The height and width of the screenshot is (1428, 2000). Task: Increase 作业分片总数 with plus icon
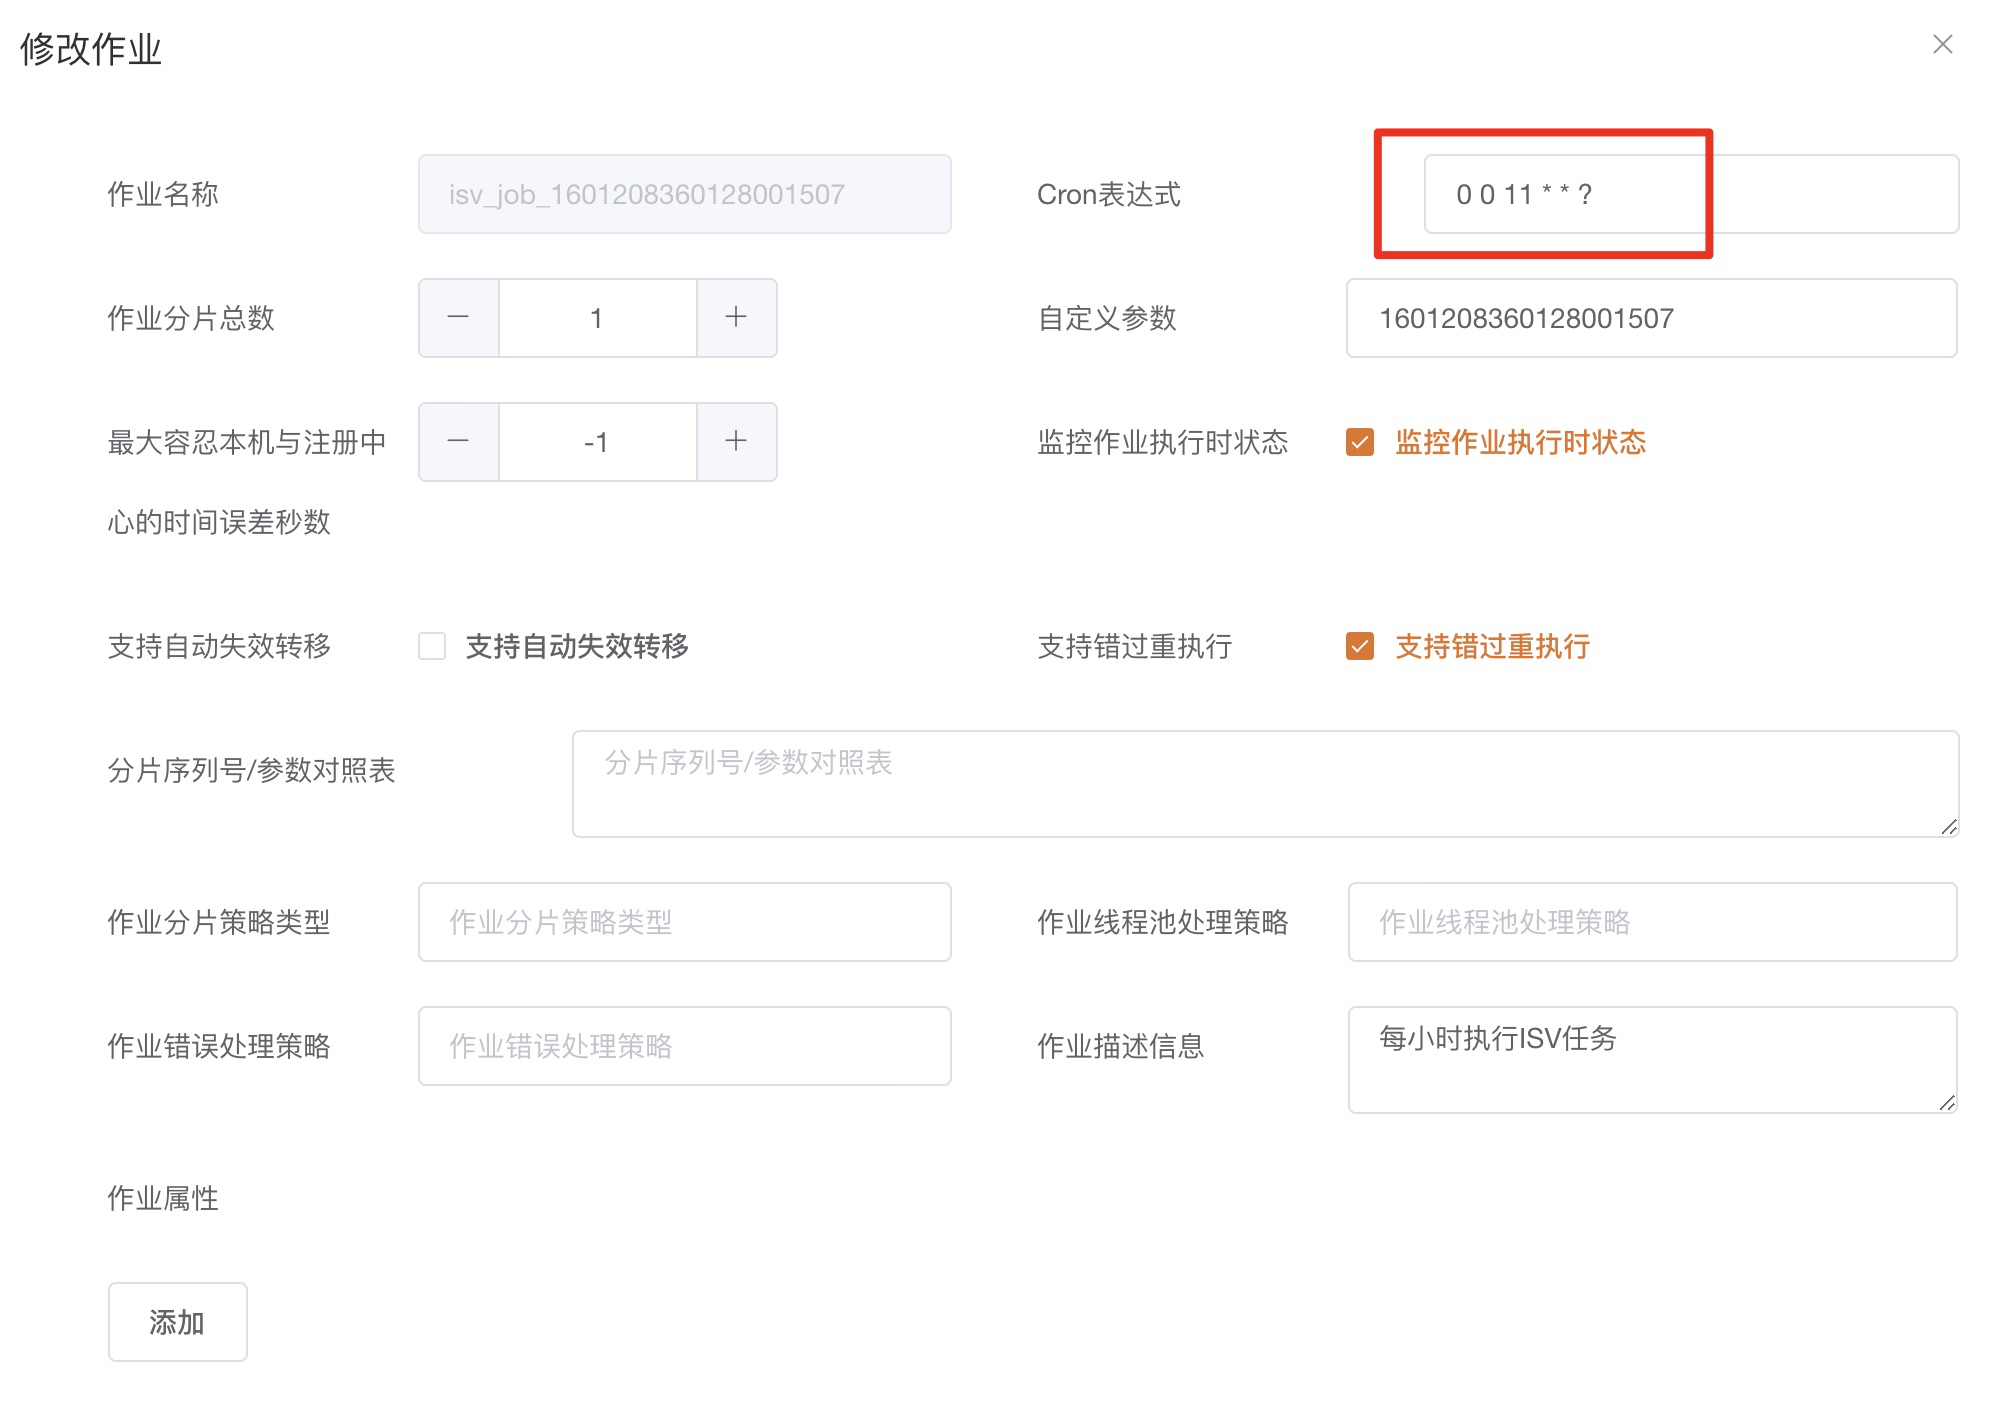pos(736,317)
